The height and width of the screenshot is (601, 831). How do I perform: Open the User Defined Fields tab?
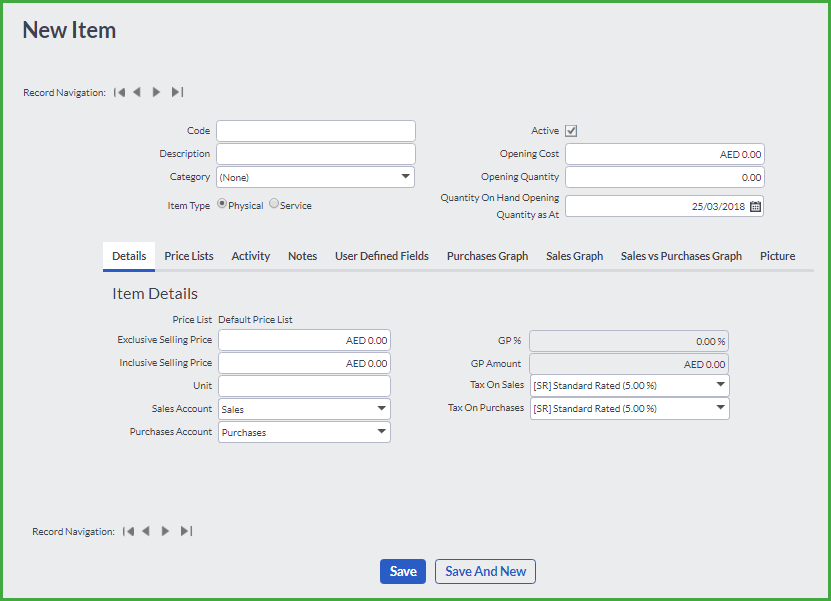point(382,256)
